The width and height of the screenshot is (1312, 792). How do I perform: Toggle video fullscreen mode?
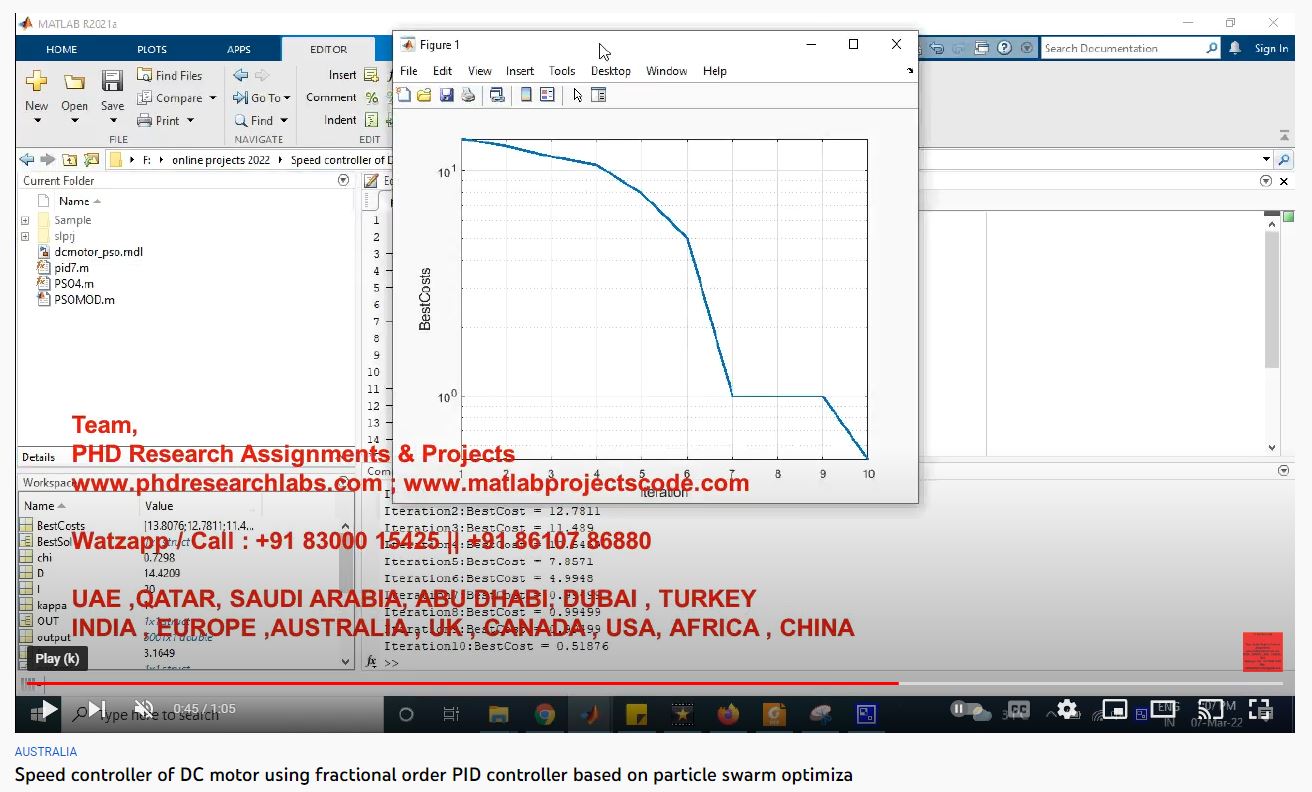pyautogui.click(x=1262, y=710)
